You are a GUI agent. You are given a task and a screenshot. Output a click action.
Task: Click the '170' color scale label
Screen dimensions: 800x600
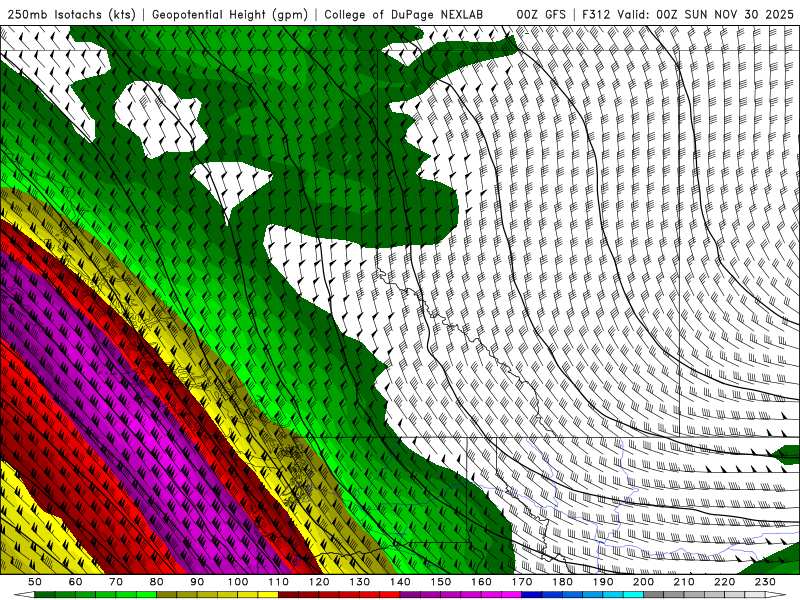521,582
